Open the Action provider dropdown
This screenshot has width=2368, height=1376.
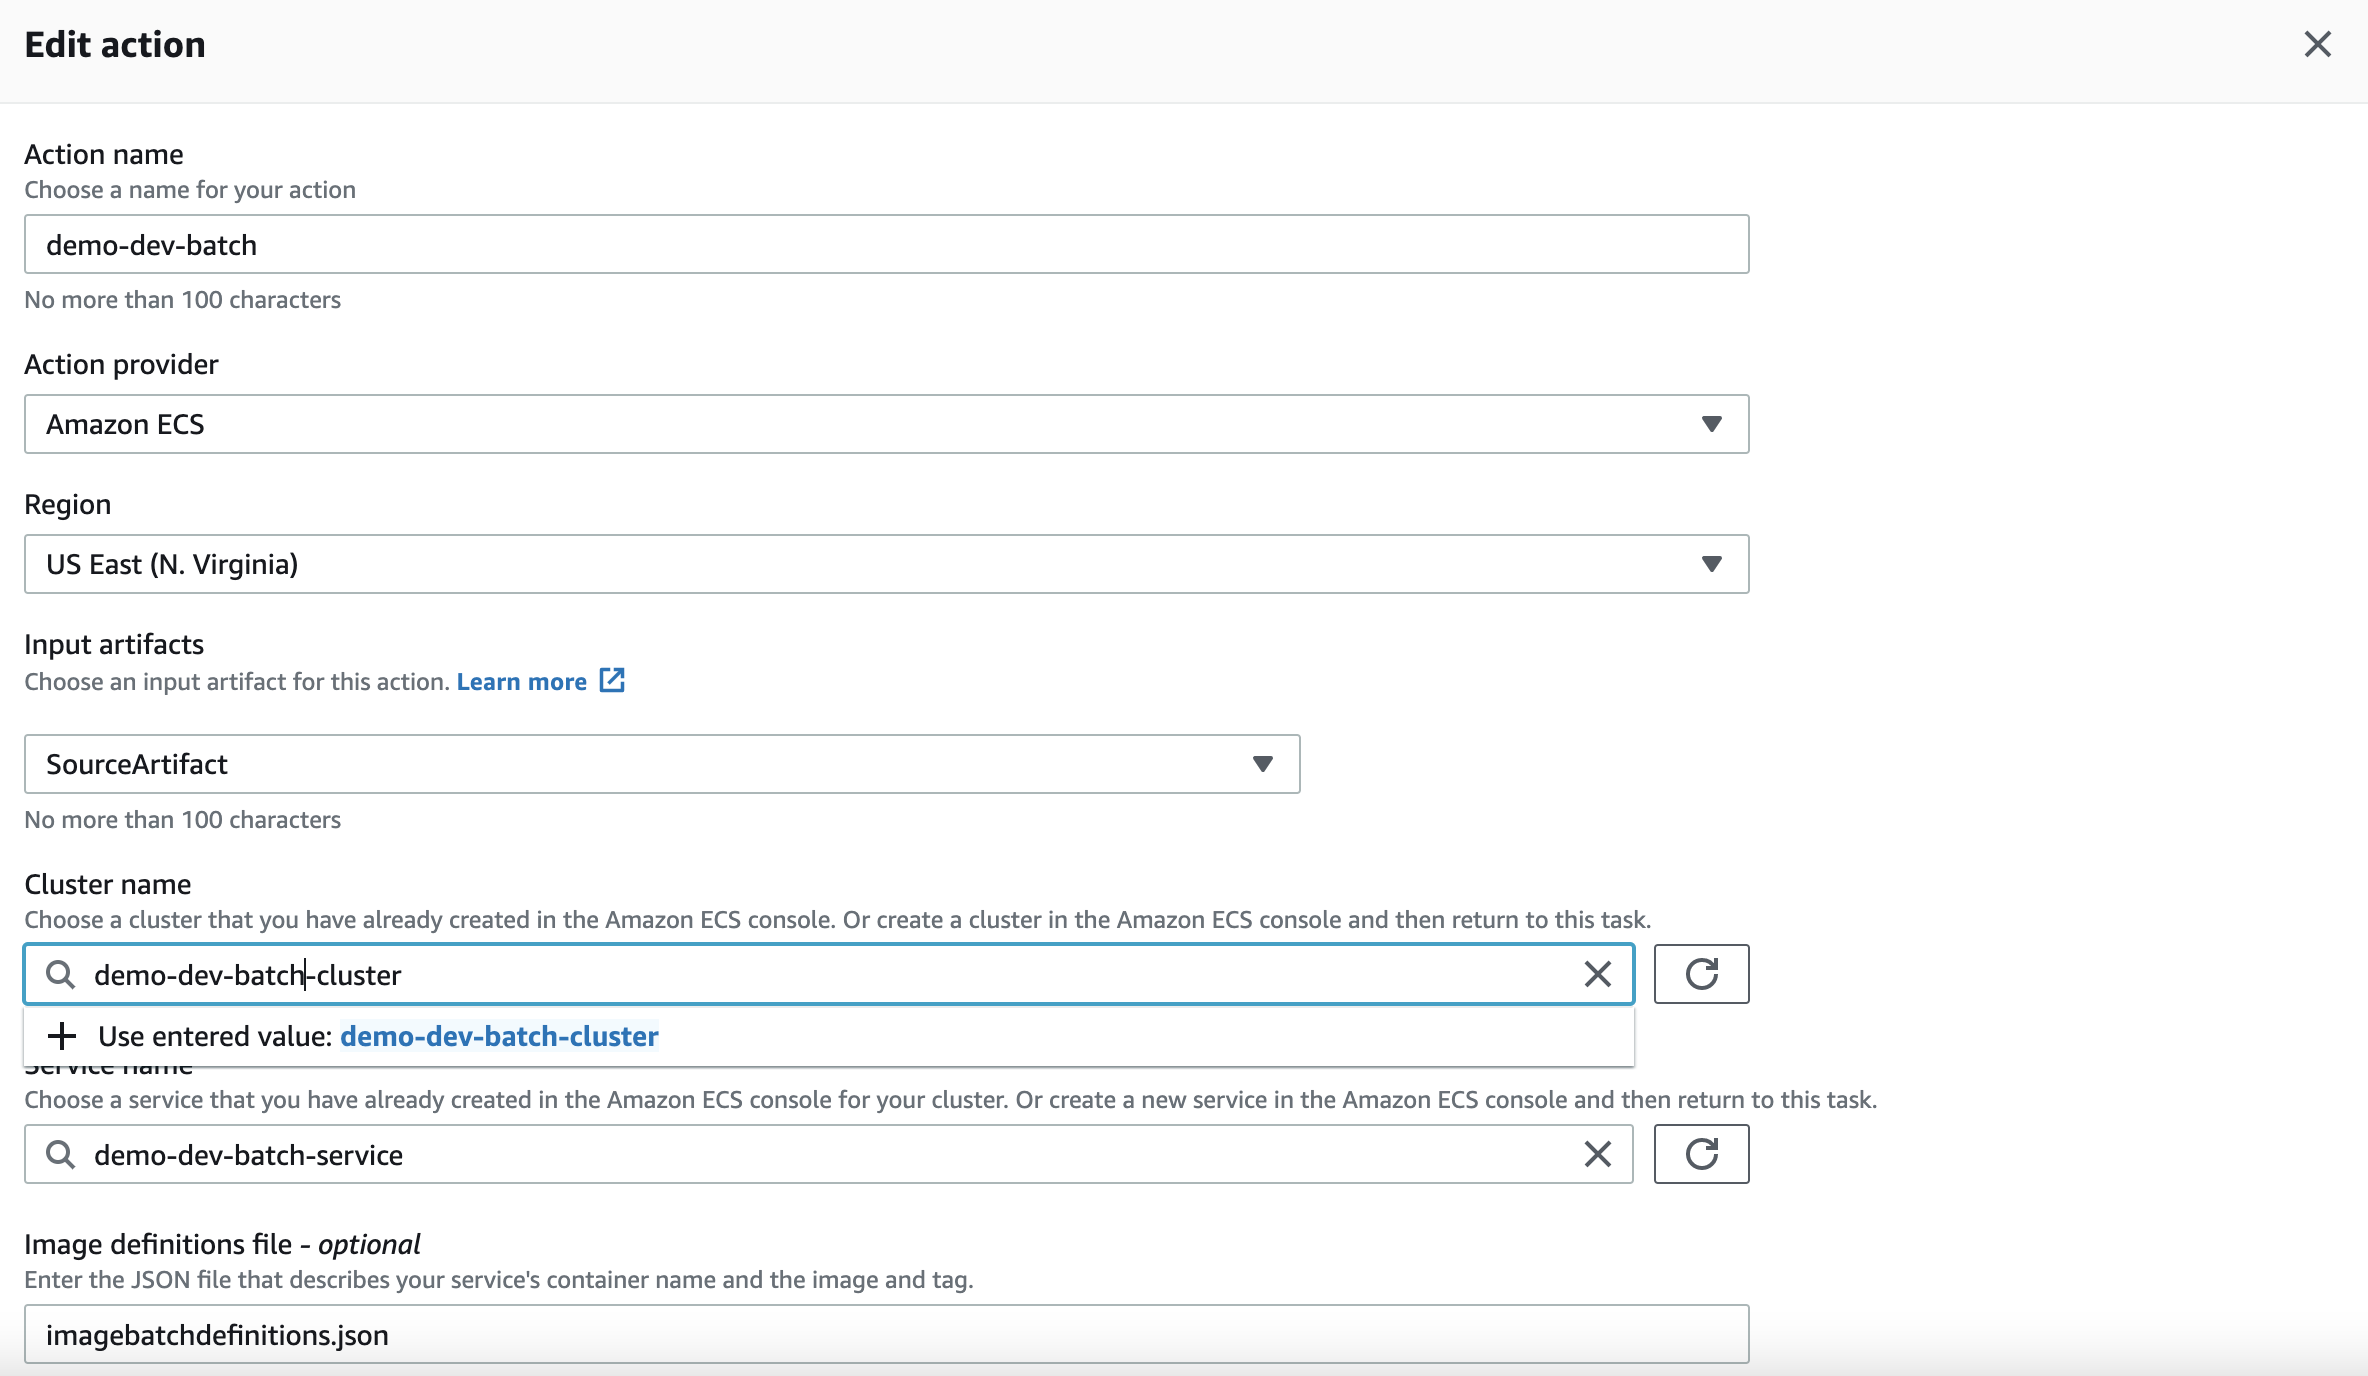pos(886,424)
